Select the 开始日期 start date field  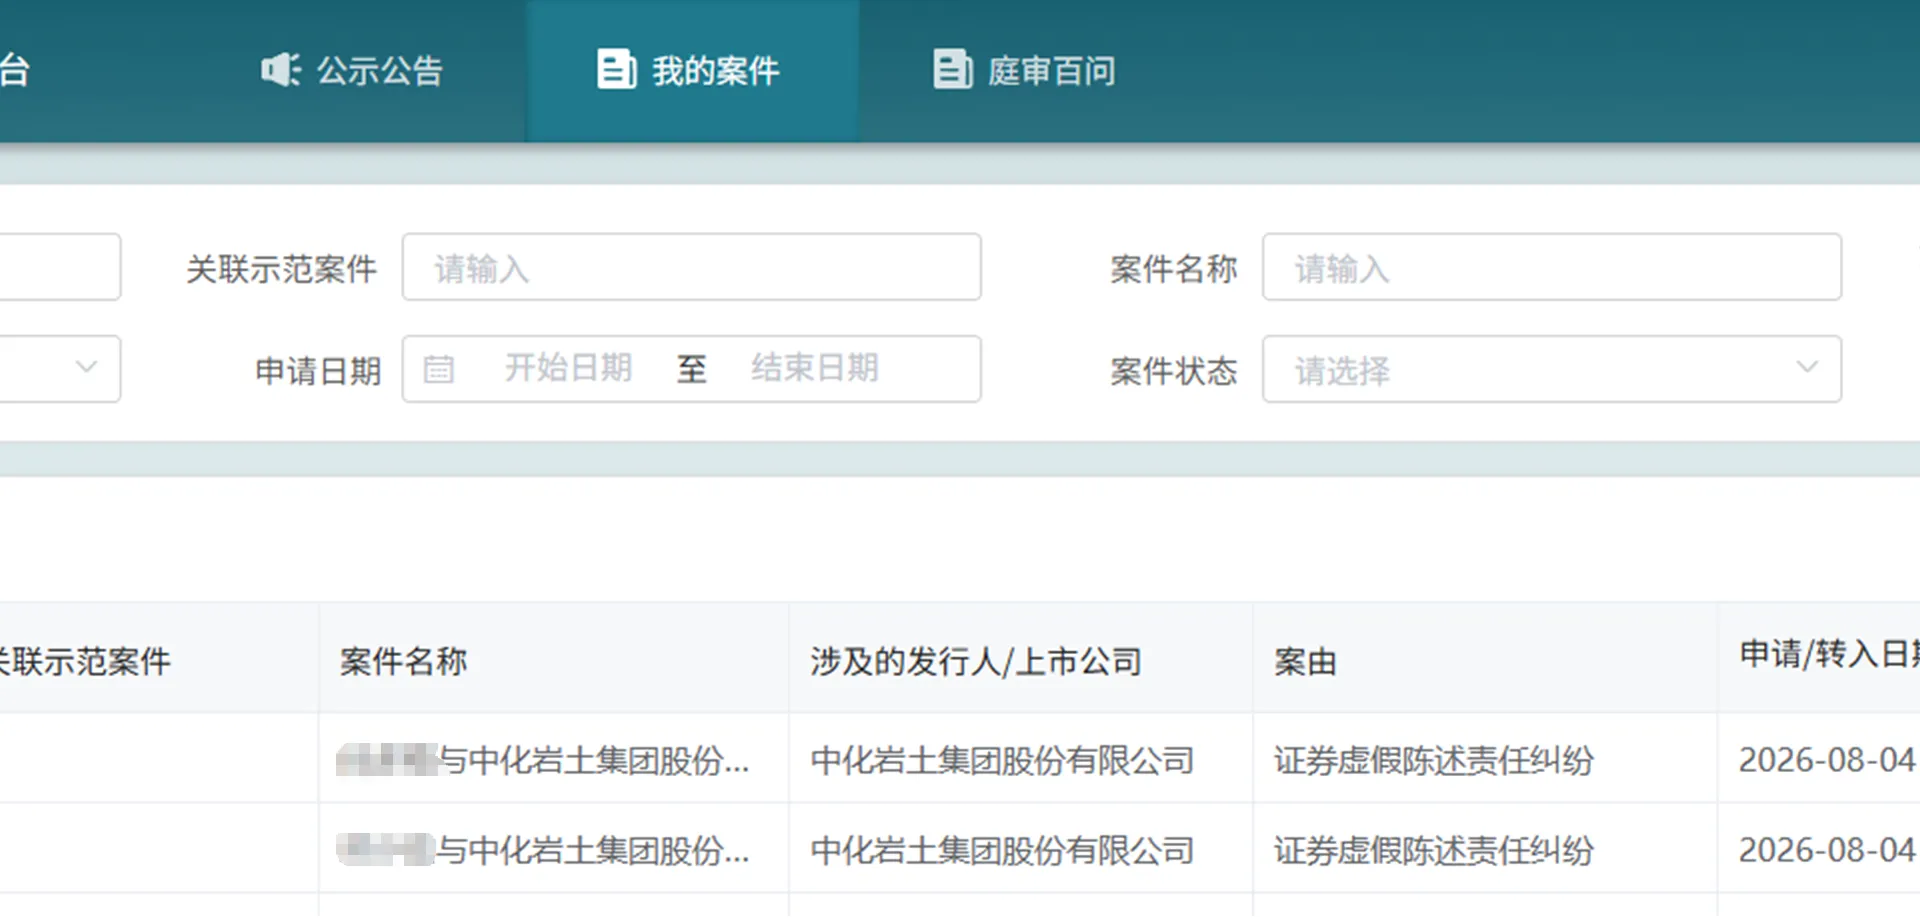pos(568,369)
